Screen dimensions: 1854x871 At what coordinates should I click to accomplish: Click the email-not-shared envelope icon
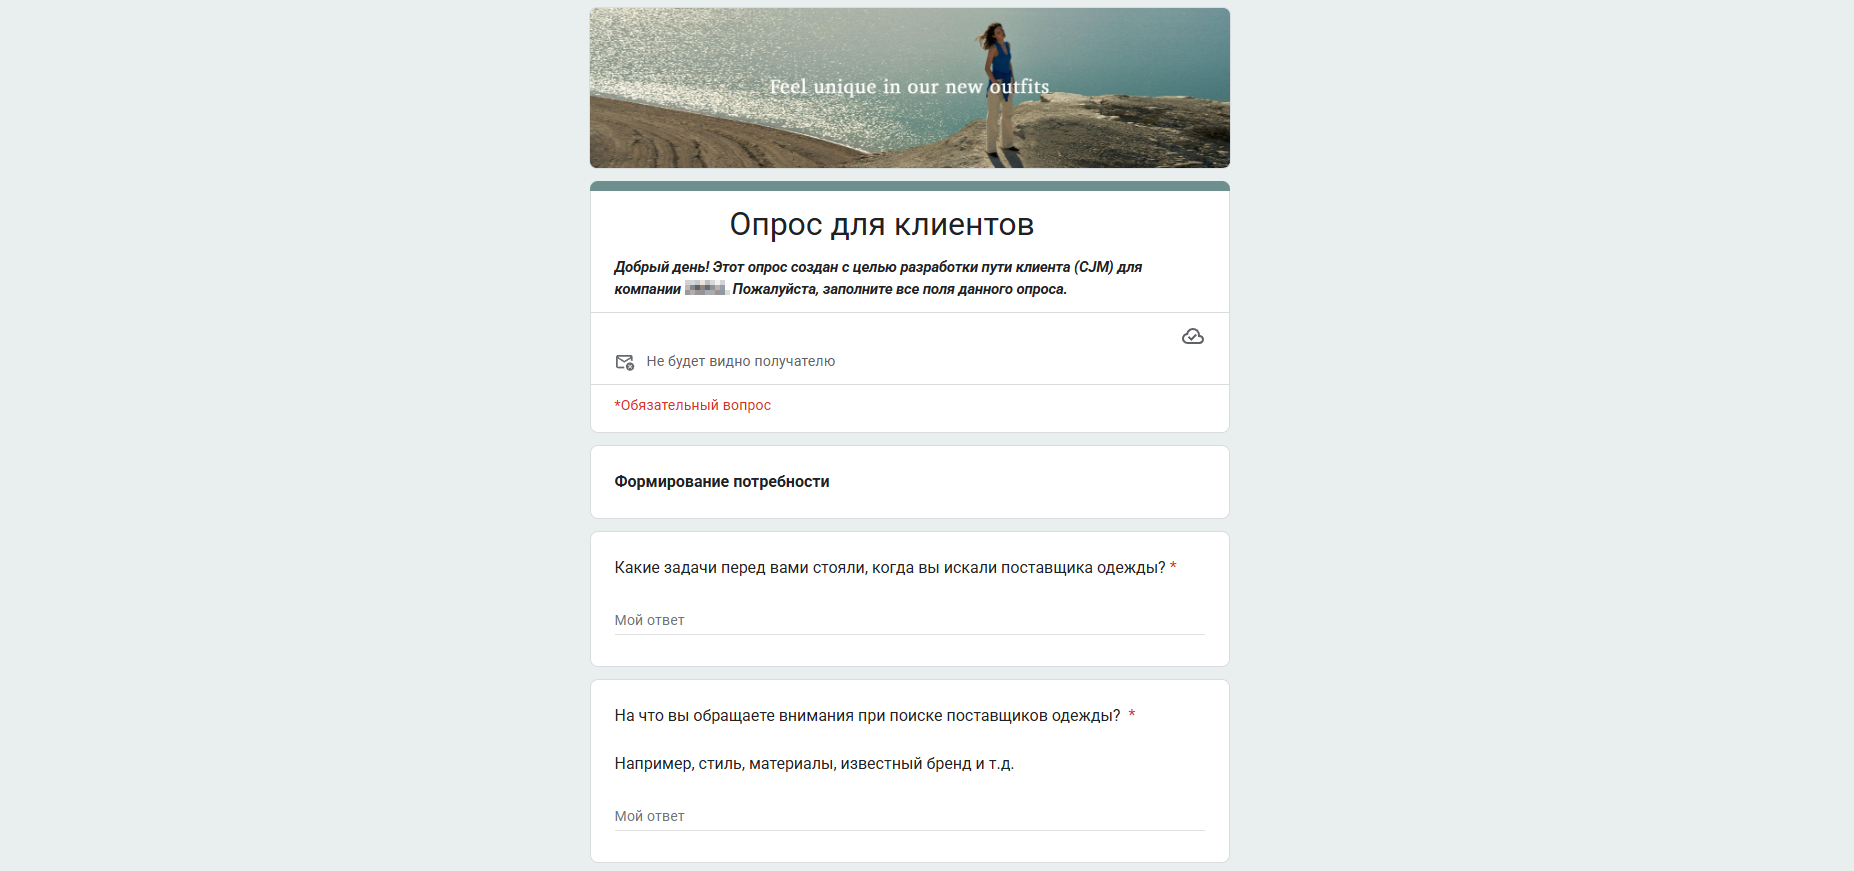click(625, 362)
